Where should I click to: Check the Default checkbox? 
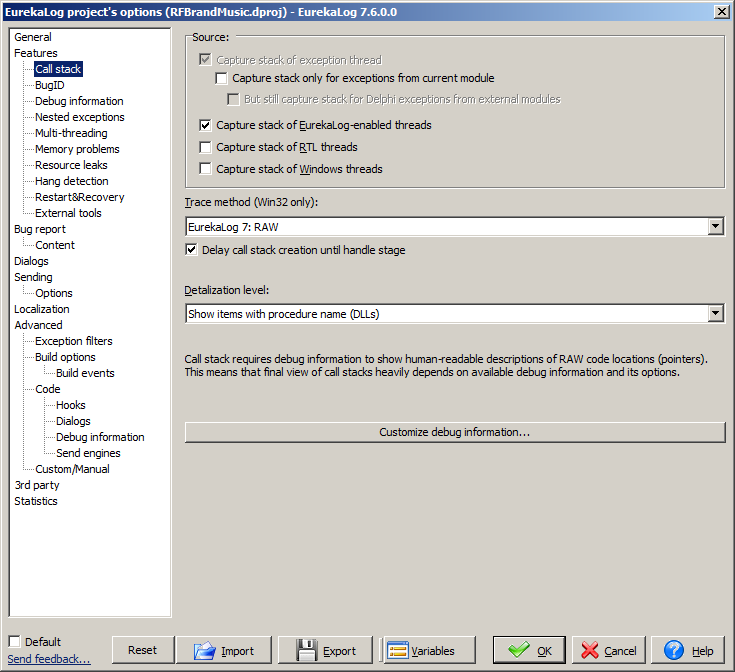tap(15, 642)
